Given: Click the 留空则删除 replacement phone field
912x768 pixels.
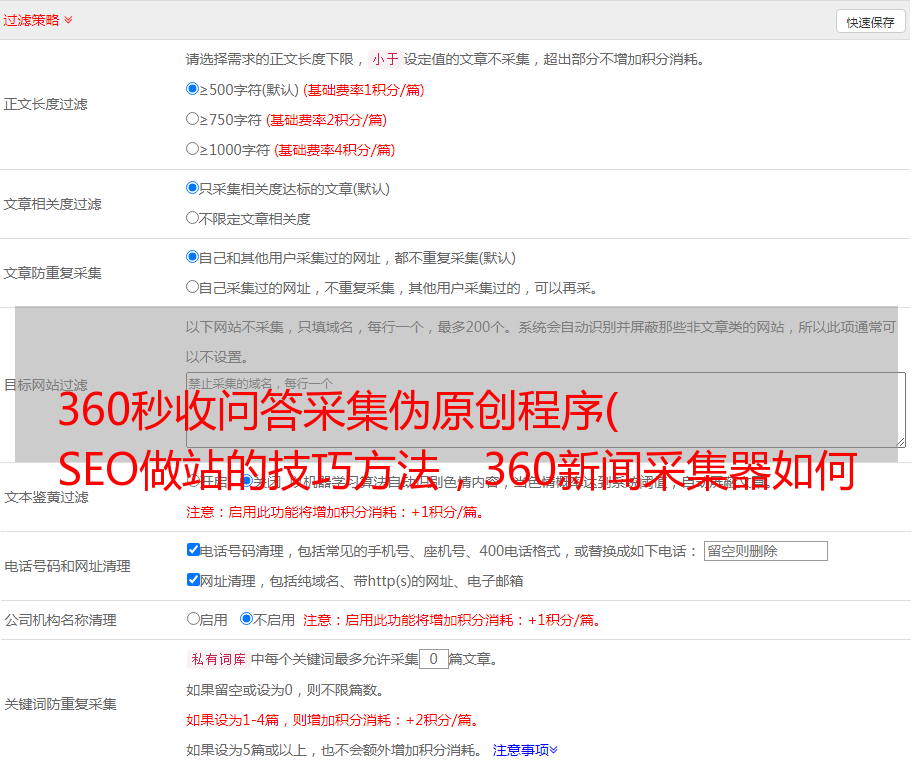Looking at the screenshot, I should tap(765, 551).
